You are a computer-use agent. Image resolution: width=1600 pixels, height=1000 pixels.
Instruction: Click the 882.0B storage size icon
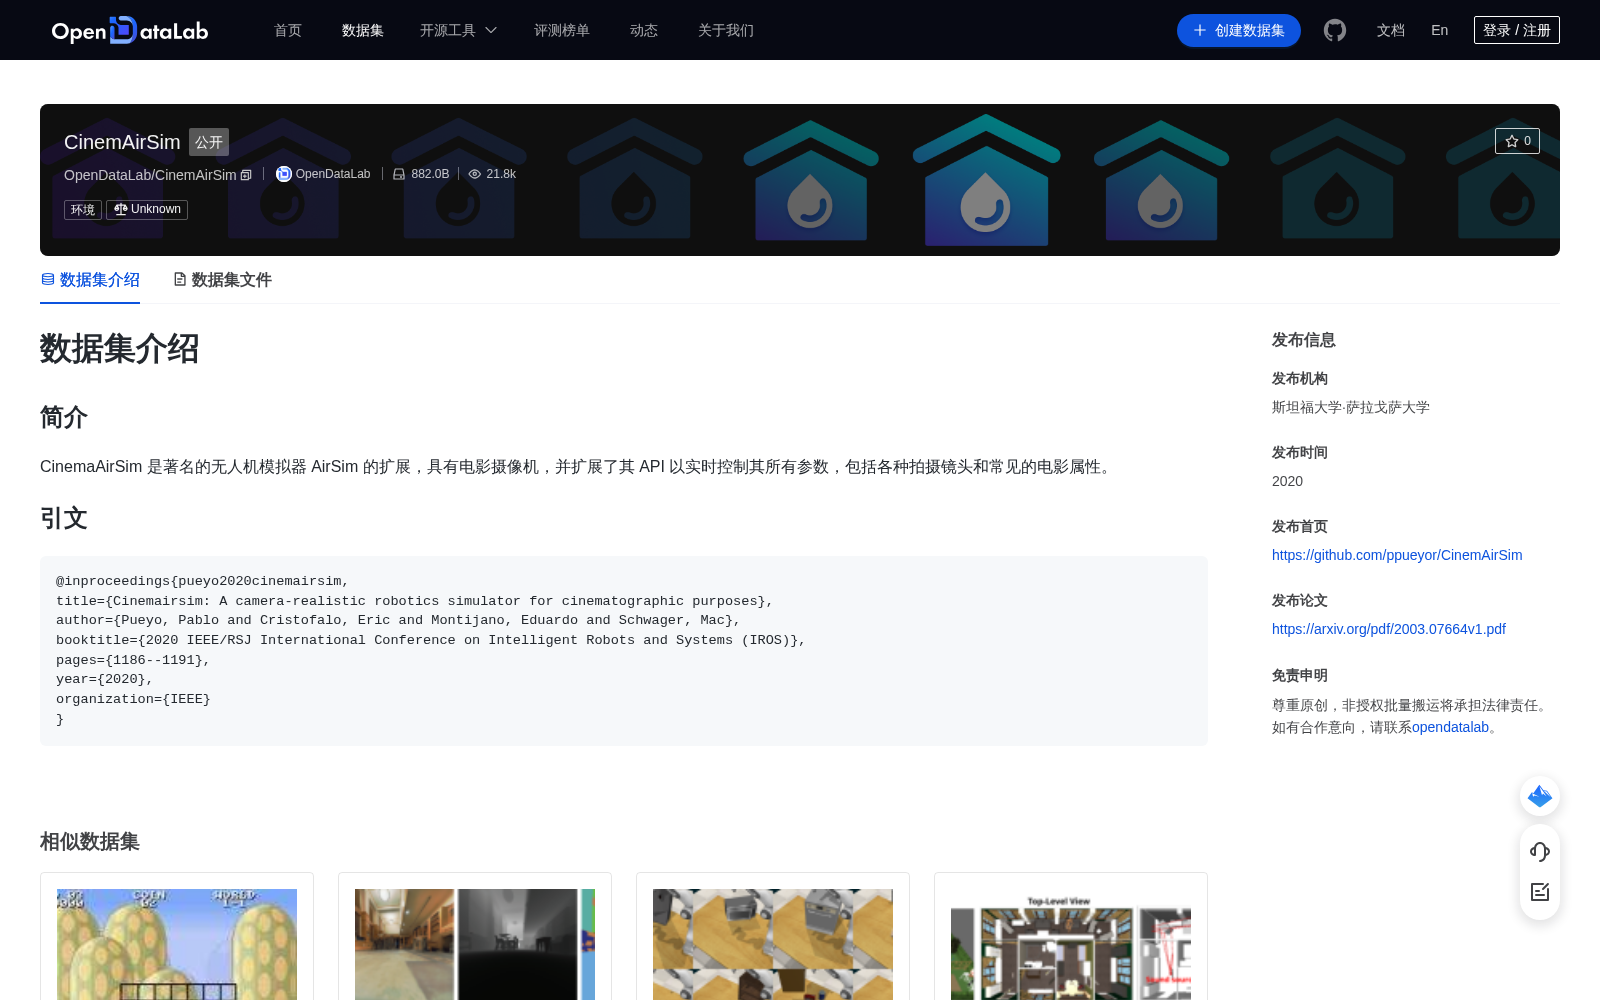[x=399, y=174]
